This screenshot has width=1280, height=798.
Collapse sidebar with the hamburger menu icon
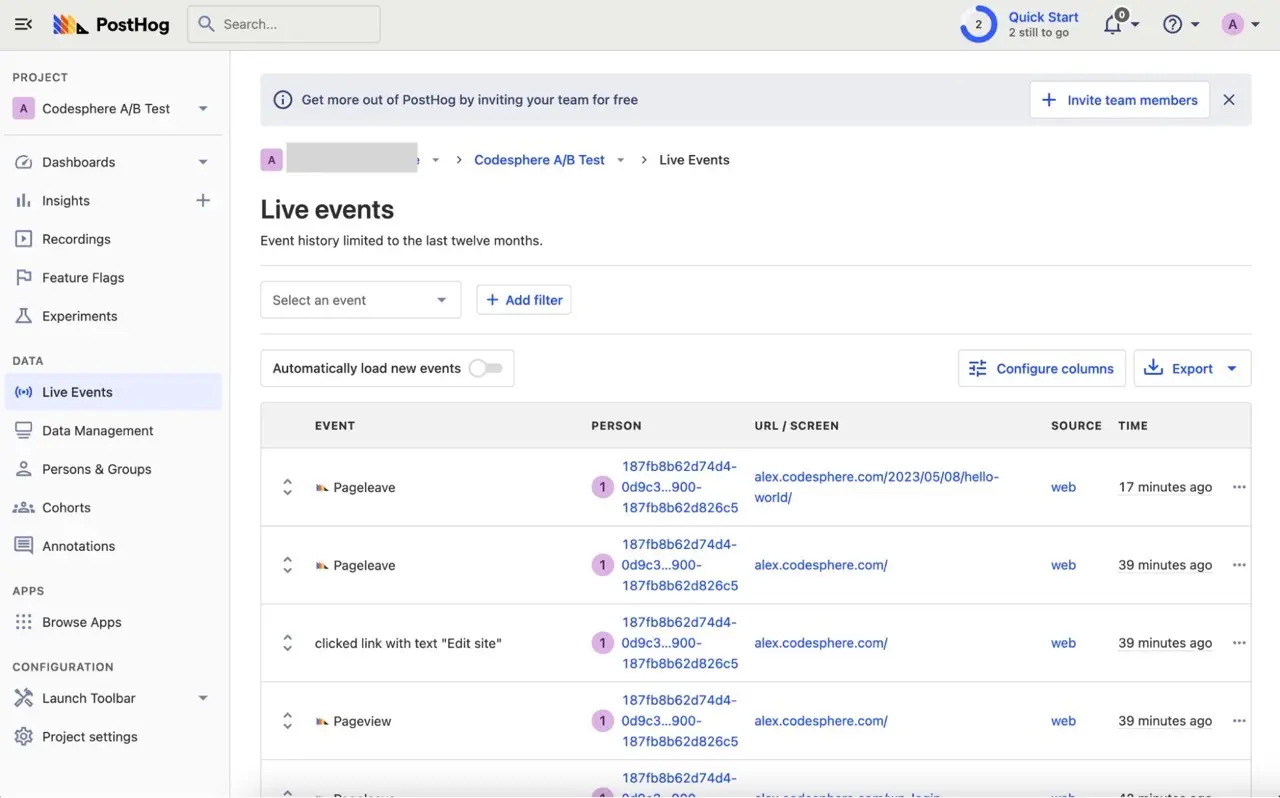(24, 24)
